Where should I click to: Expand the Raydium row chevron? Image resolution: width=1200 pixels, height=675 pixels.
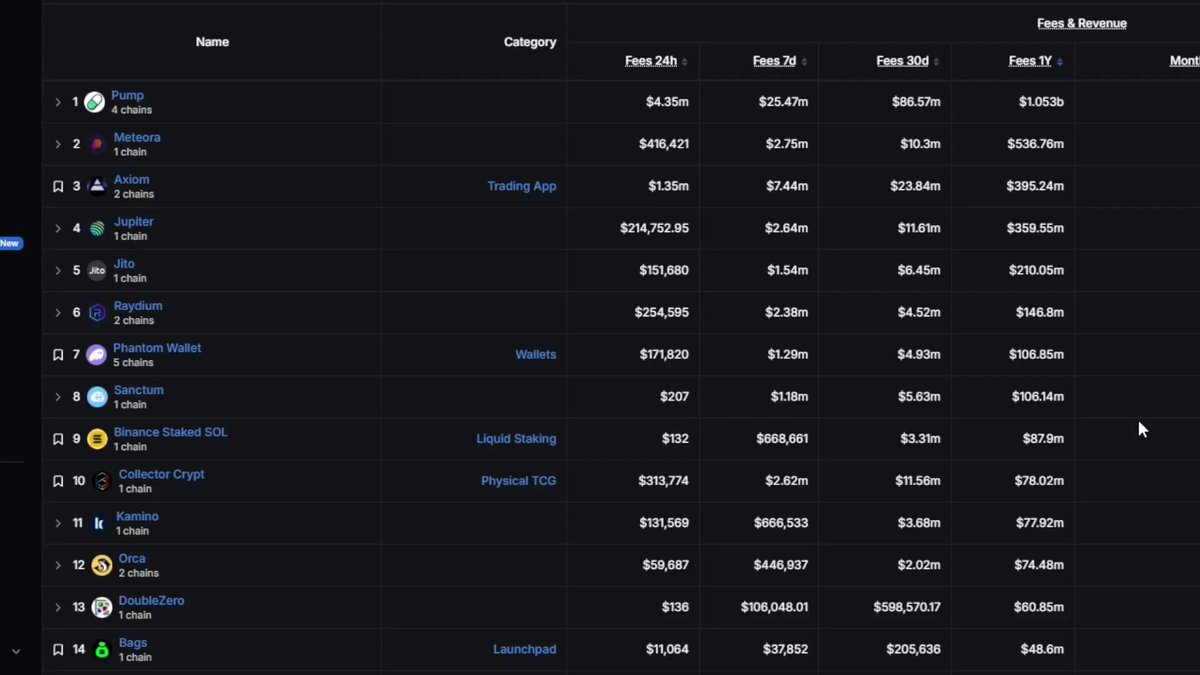[x=58, y=312]
